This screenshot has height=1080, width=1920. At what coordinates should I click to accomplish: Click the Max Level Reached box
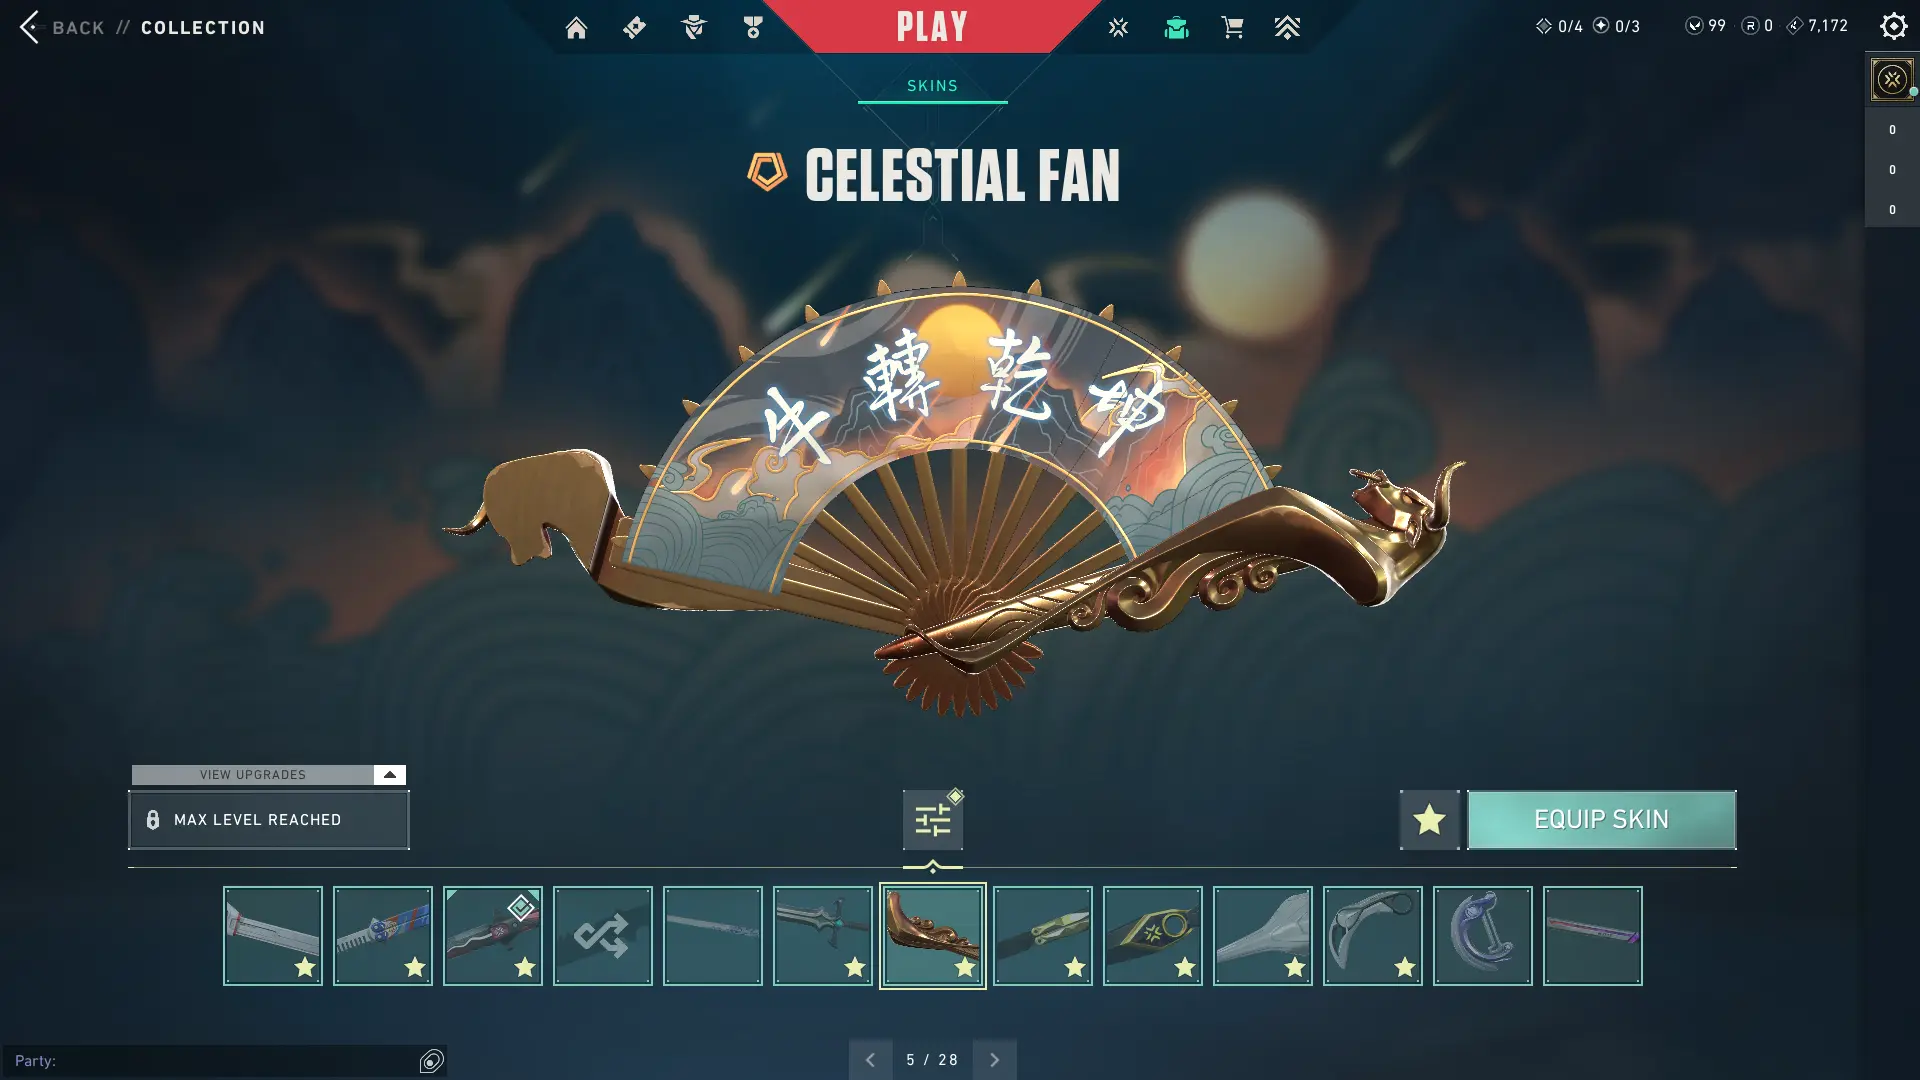[x=269, y=820]
